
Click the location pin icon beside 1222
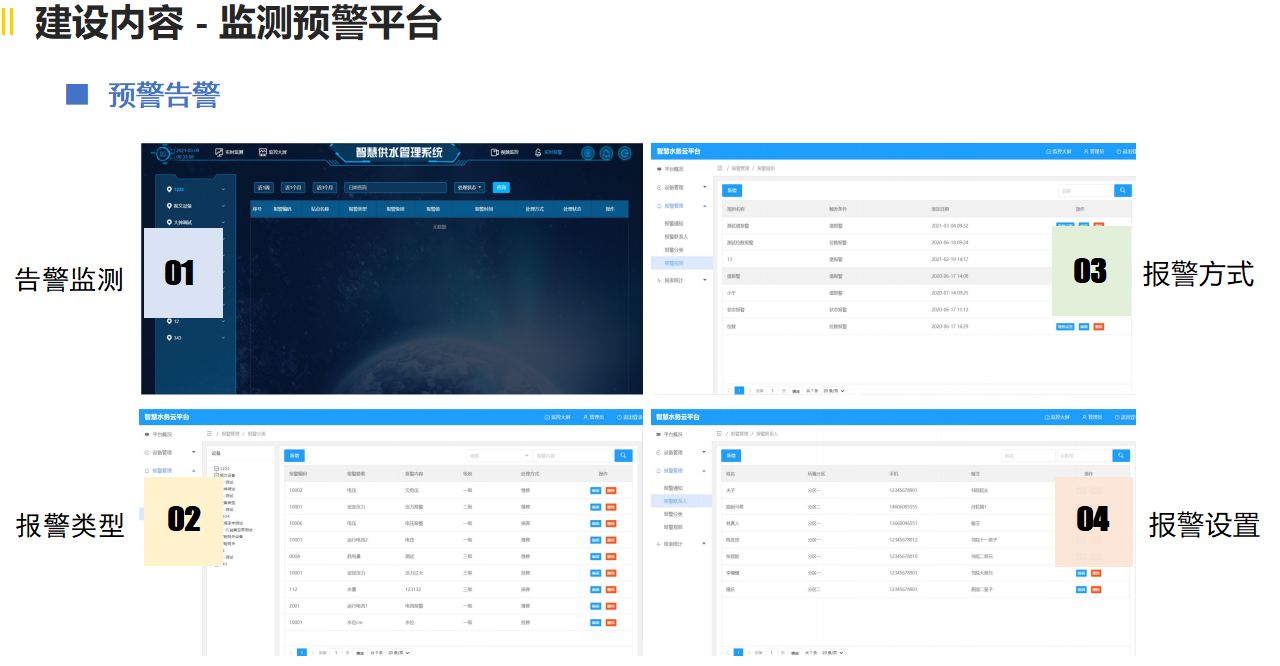click(170, 189)
